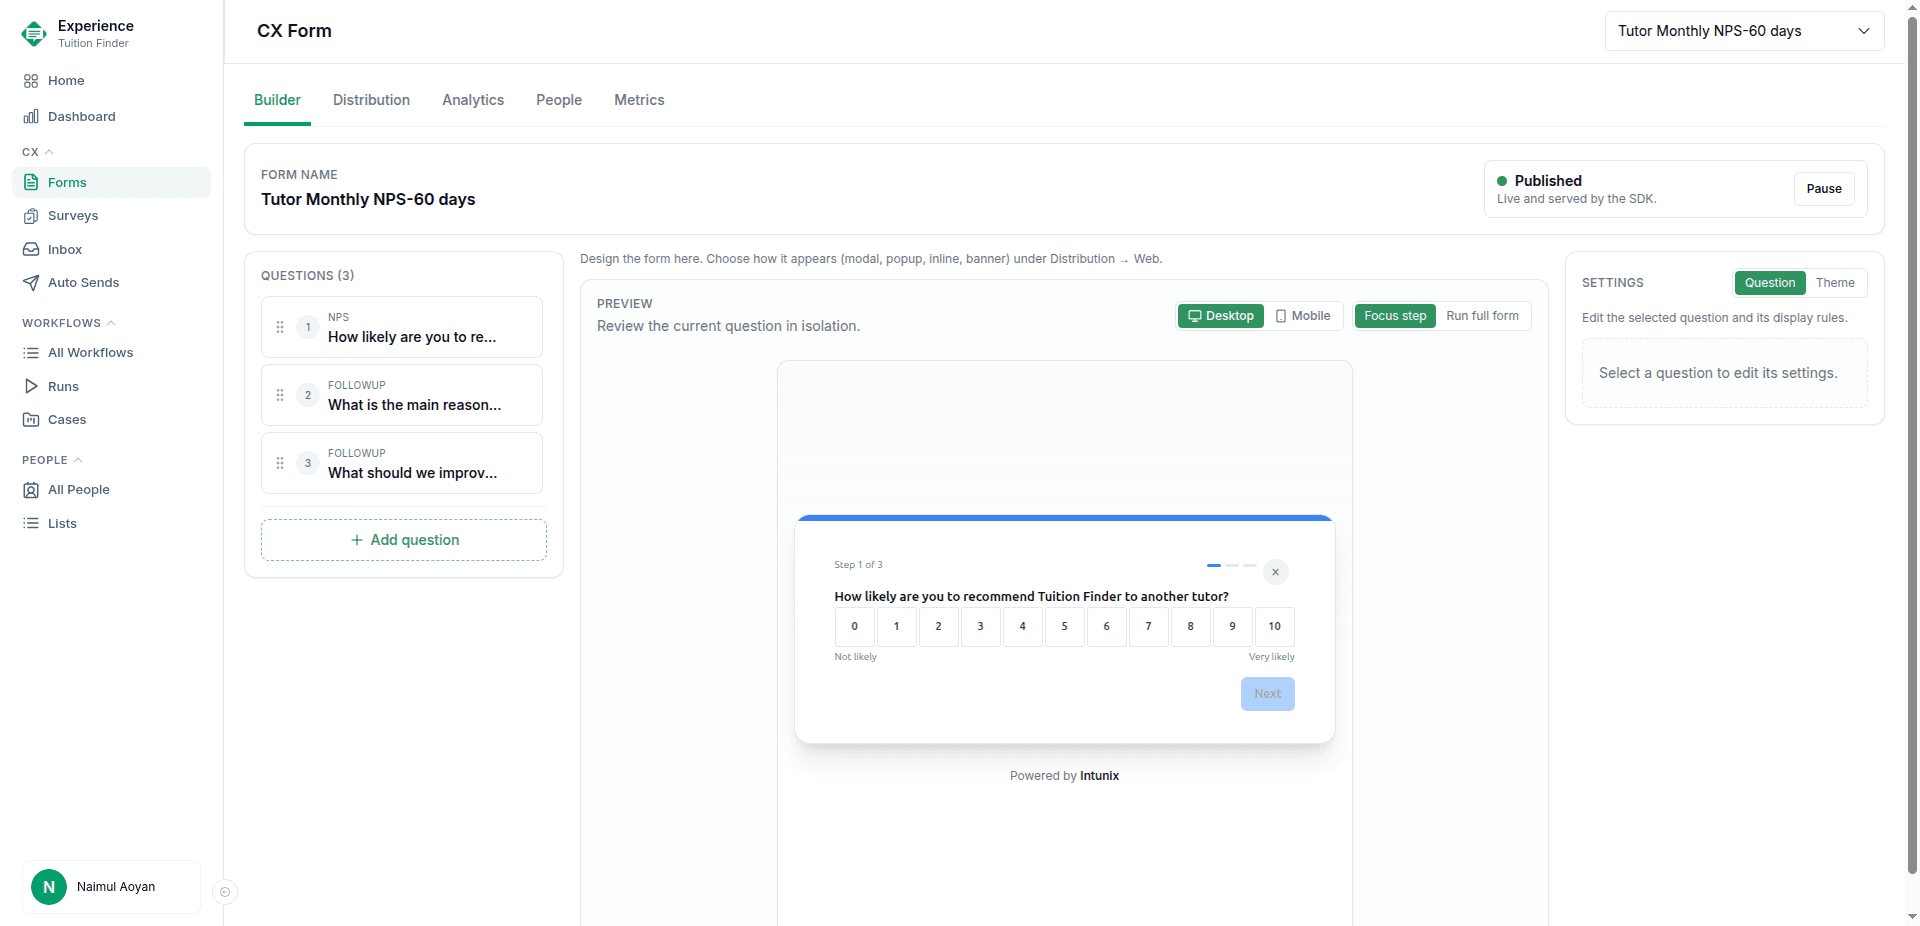Click the Published status label
The image size is (1920, 926).
tap(1548, 181)
